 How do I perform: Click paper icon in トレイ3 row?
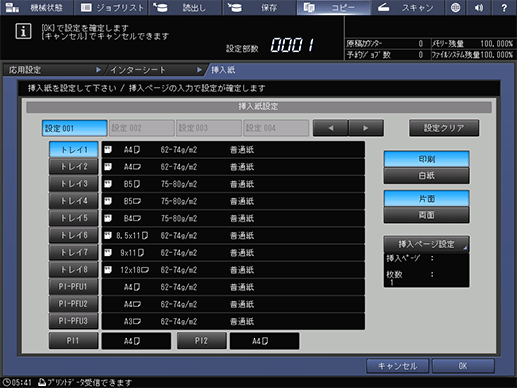(x=108, y=184)
